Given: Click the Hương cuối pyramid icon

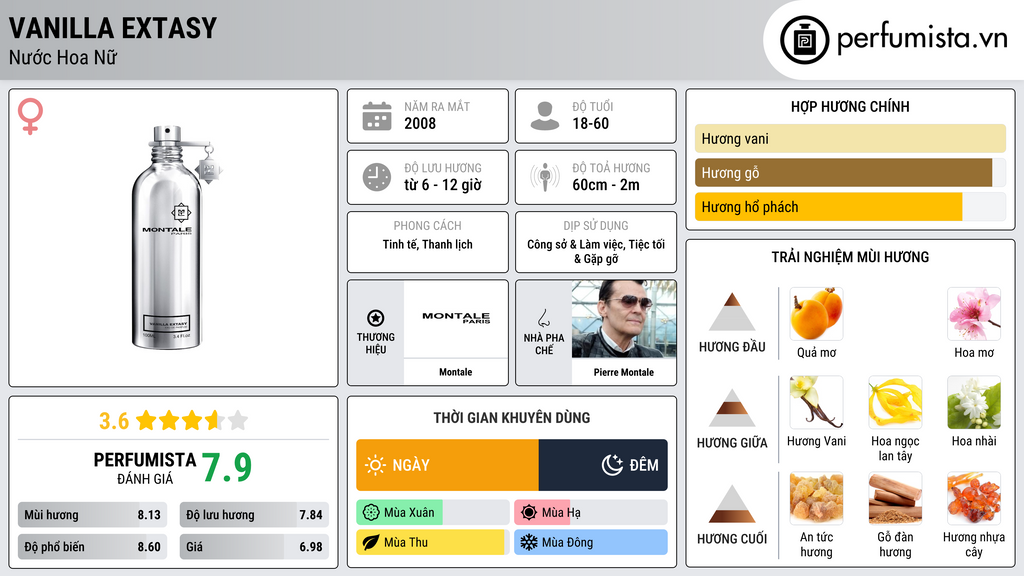Looking at the screenshot, I should pyautogui.click(x=732, y=504).
